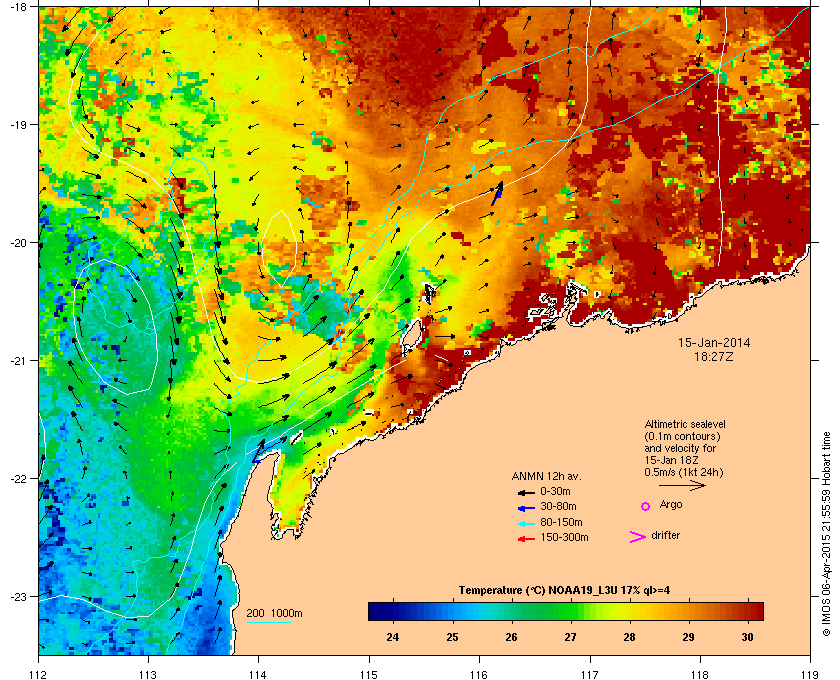Image resolution: width=840 pixels, height=680 pixels.
Task: Click the '-18' latitude axis label
Action: (x=18, y=6)
